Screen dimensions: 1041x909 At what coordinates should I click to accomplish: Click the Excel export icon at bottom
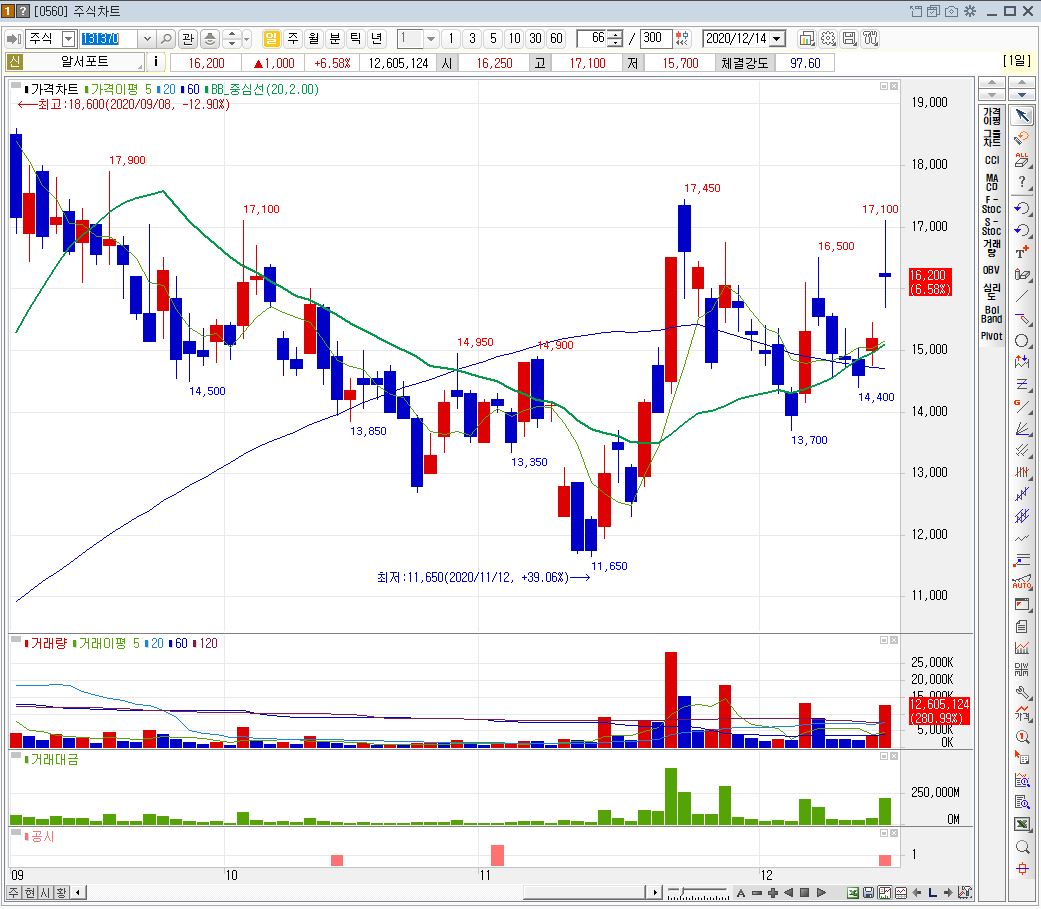point(852,892)
